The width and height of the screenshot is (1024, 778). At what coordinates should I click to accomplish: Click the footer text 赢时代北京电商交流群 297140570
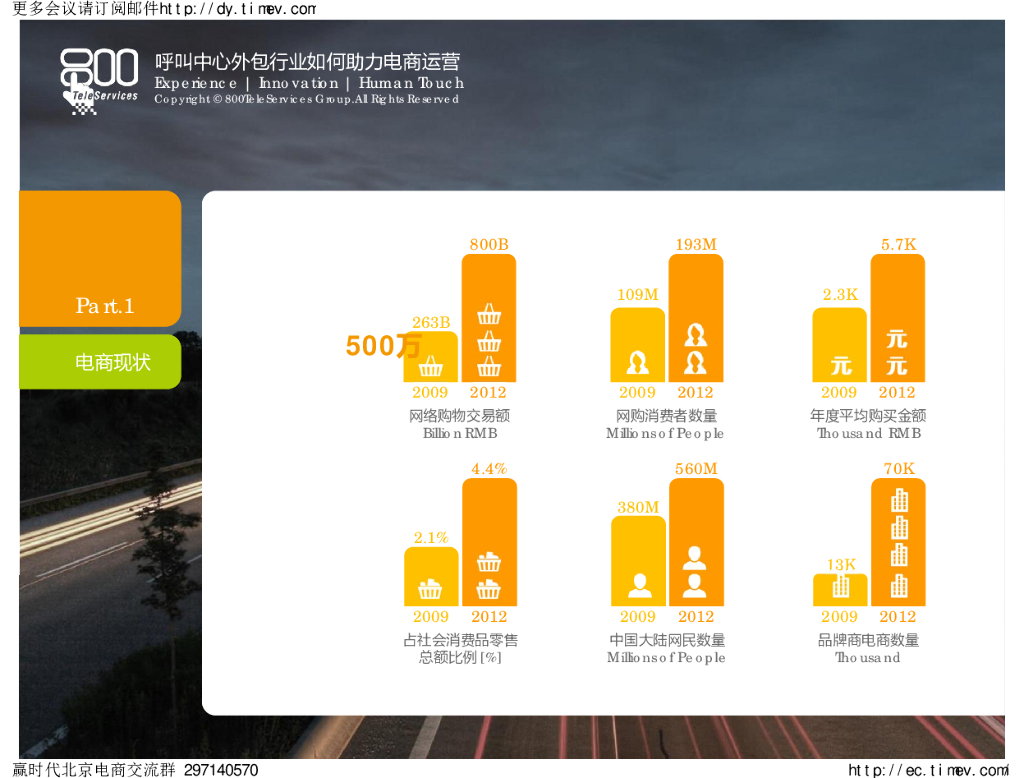pyautogui.click(x=136, y=770)
